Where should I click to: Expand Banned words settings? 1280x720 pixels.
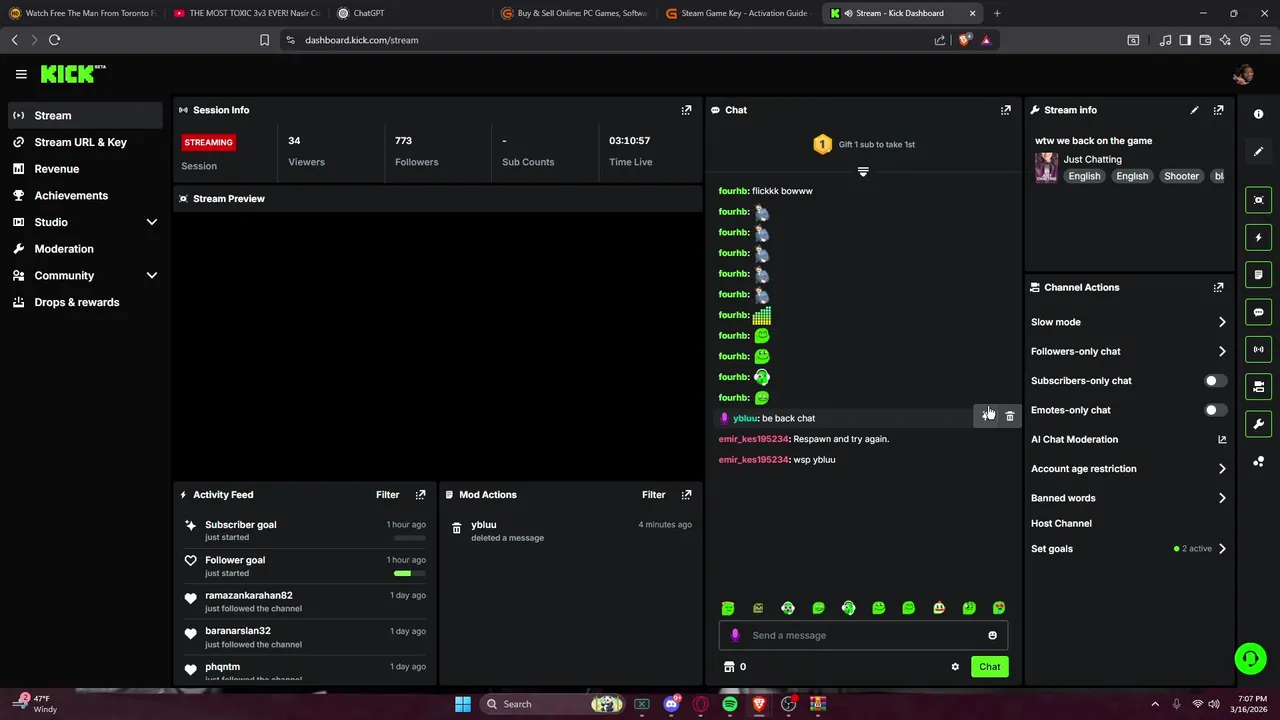tap(1222, 498)
